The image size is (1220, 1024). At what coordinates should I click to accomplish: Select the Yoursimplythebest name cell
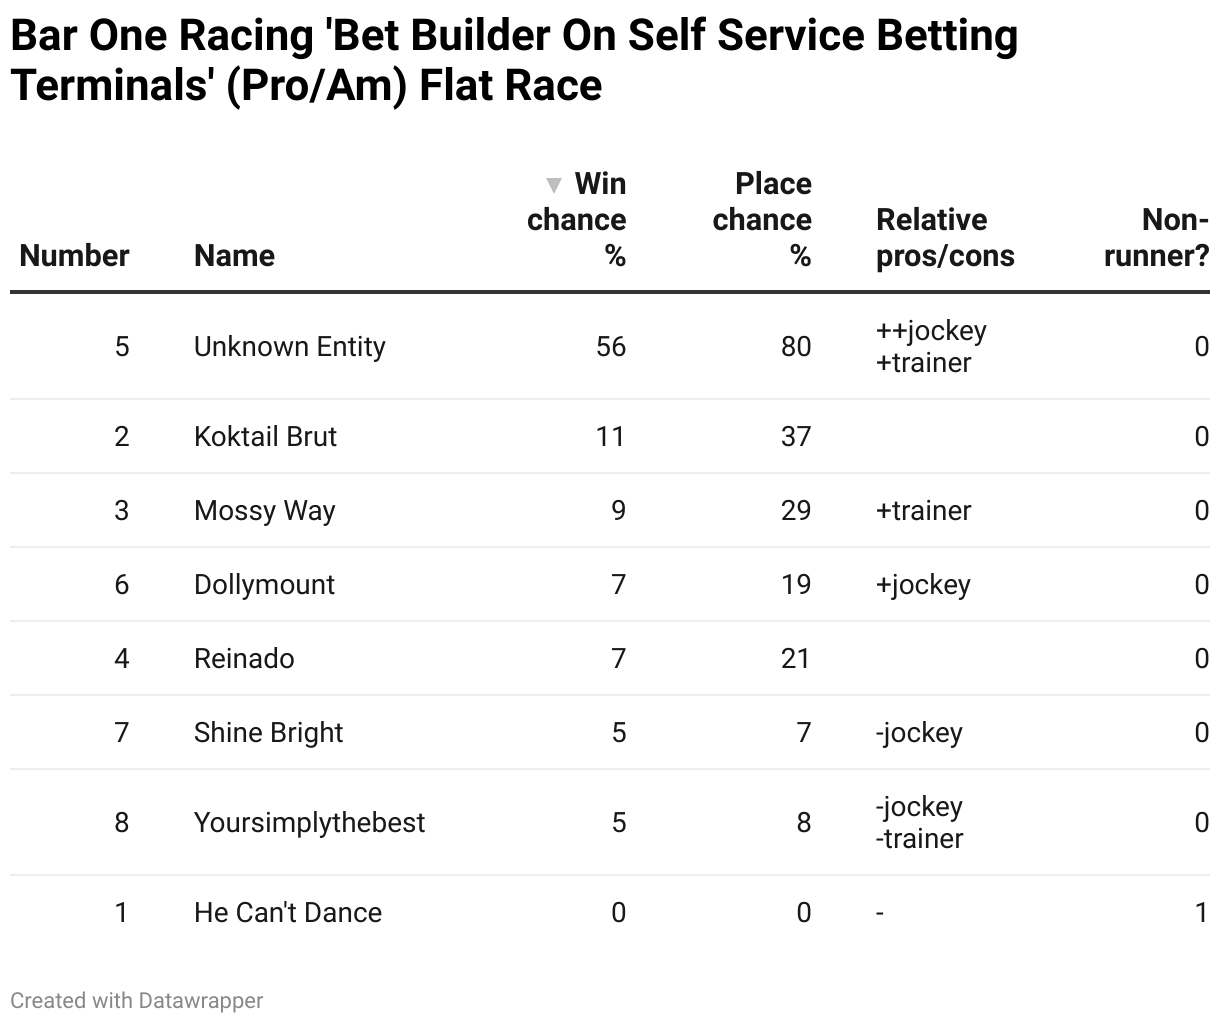(x=309, y=823)
